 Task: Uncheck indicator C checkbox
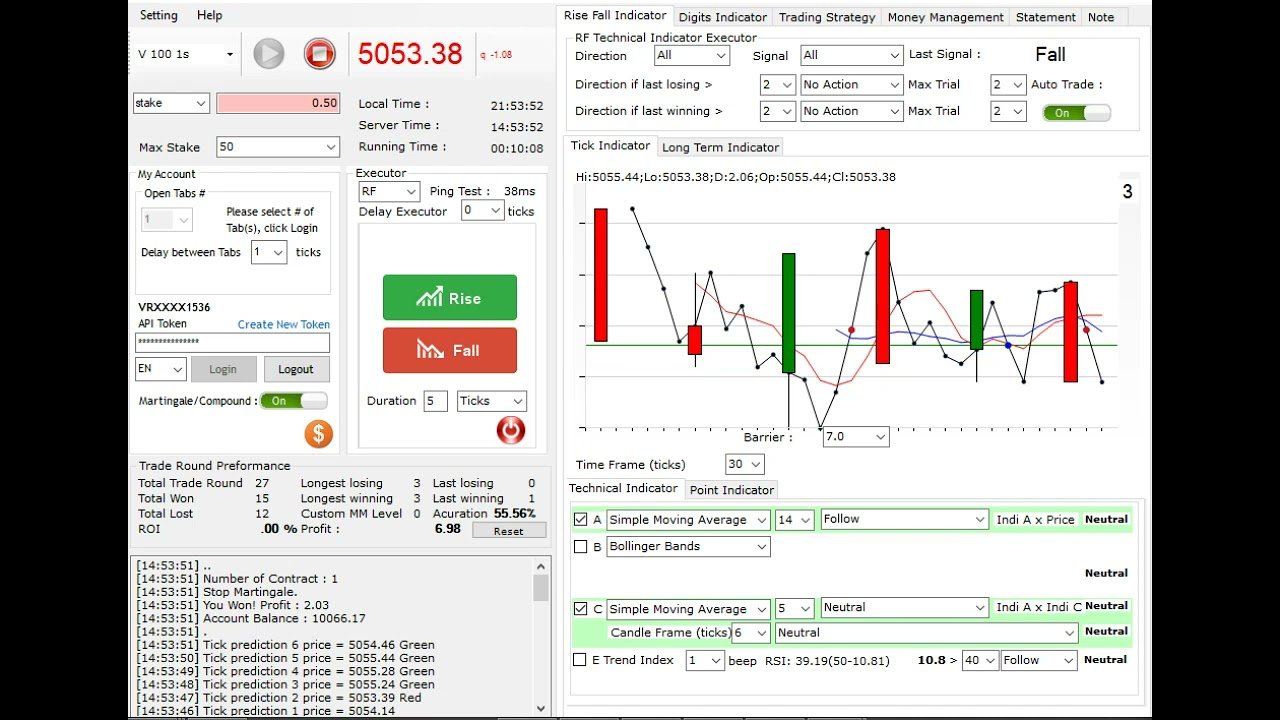pos(581,608)
